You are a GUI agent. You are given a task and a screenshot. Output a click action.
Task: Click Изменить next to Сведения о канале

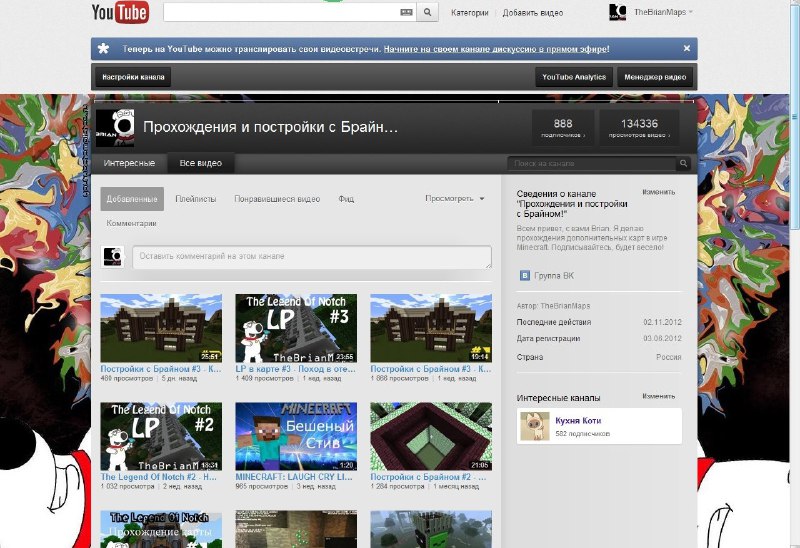coord(658,191)
